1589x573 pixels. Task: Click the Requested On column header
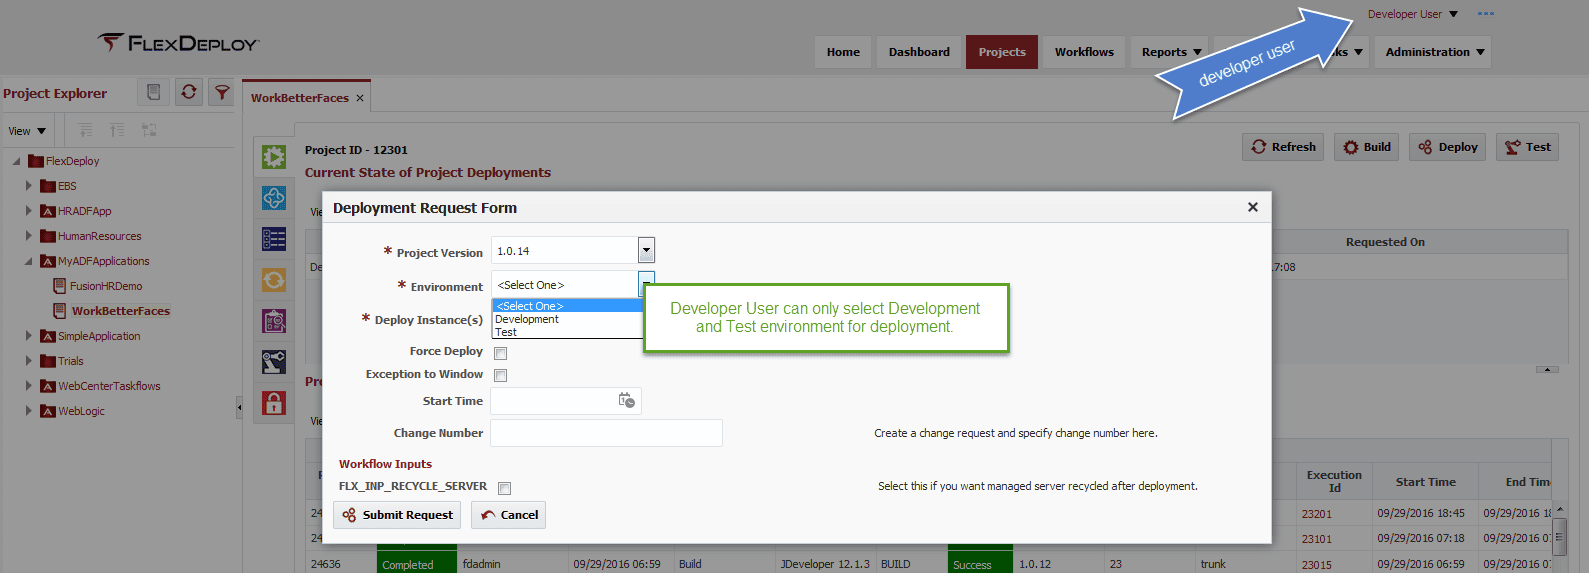pyautogui.click(x=1385, y=242)
